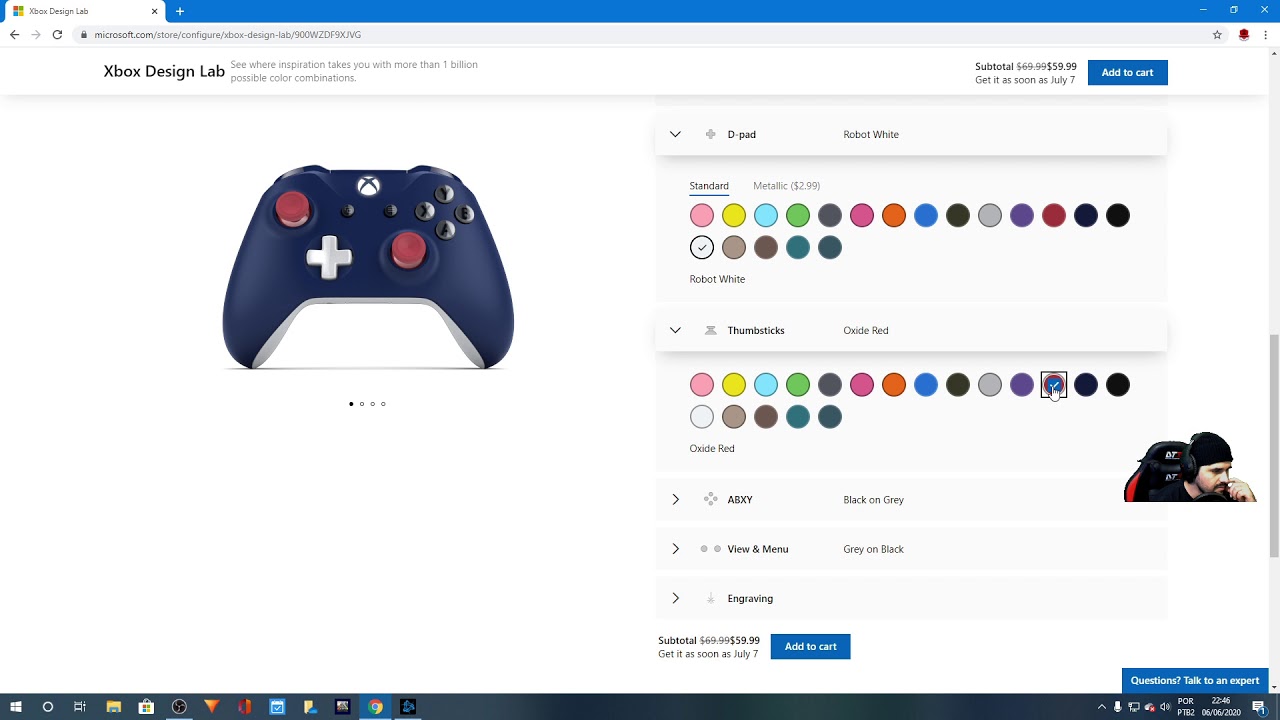Show the fourth controller view dot

[383, 404]
